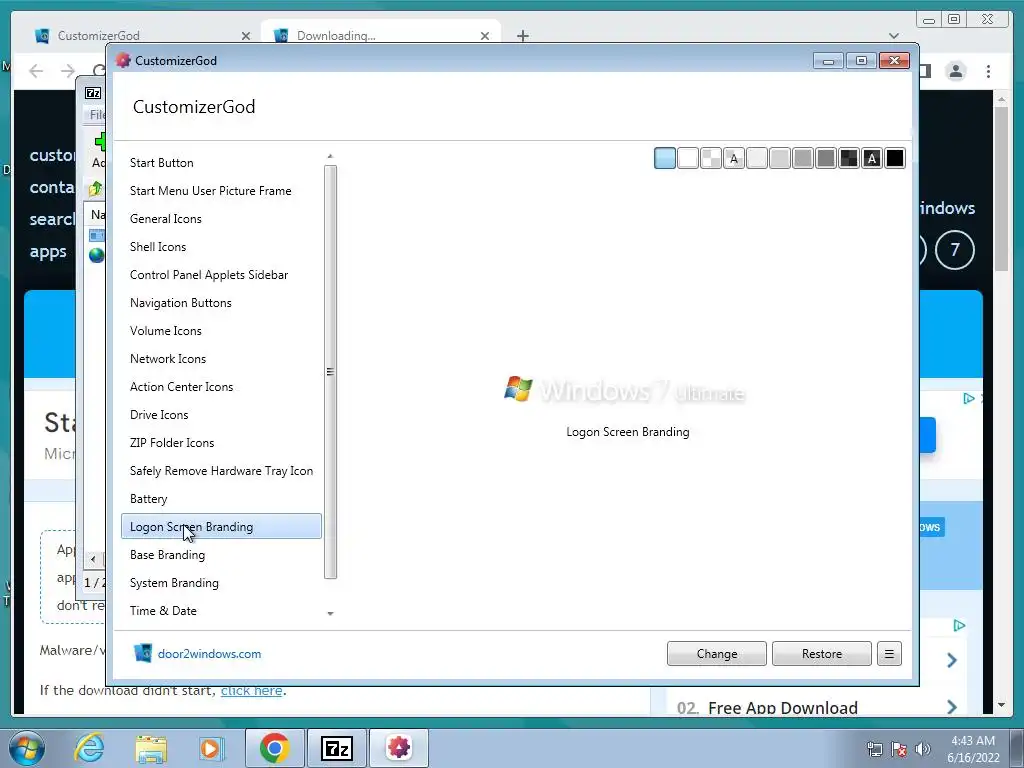This screenshot has height=768, width=1024.
Task: Click the circled 7 badge on webpage
Action: click(955, 249)
